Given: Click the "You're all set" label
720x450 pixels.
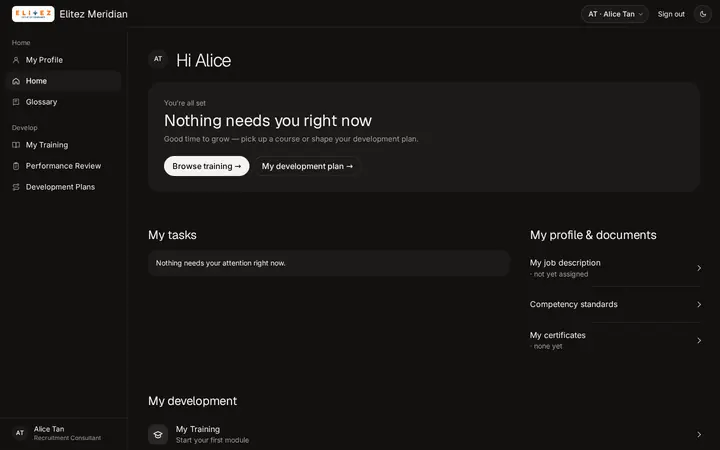Looking at the screenshot, I should click(x=185, y=103).
